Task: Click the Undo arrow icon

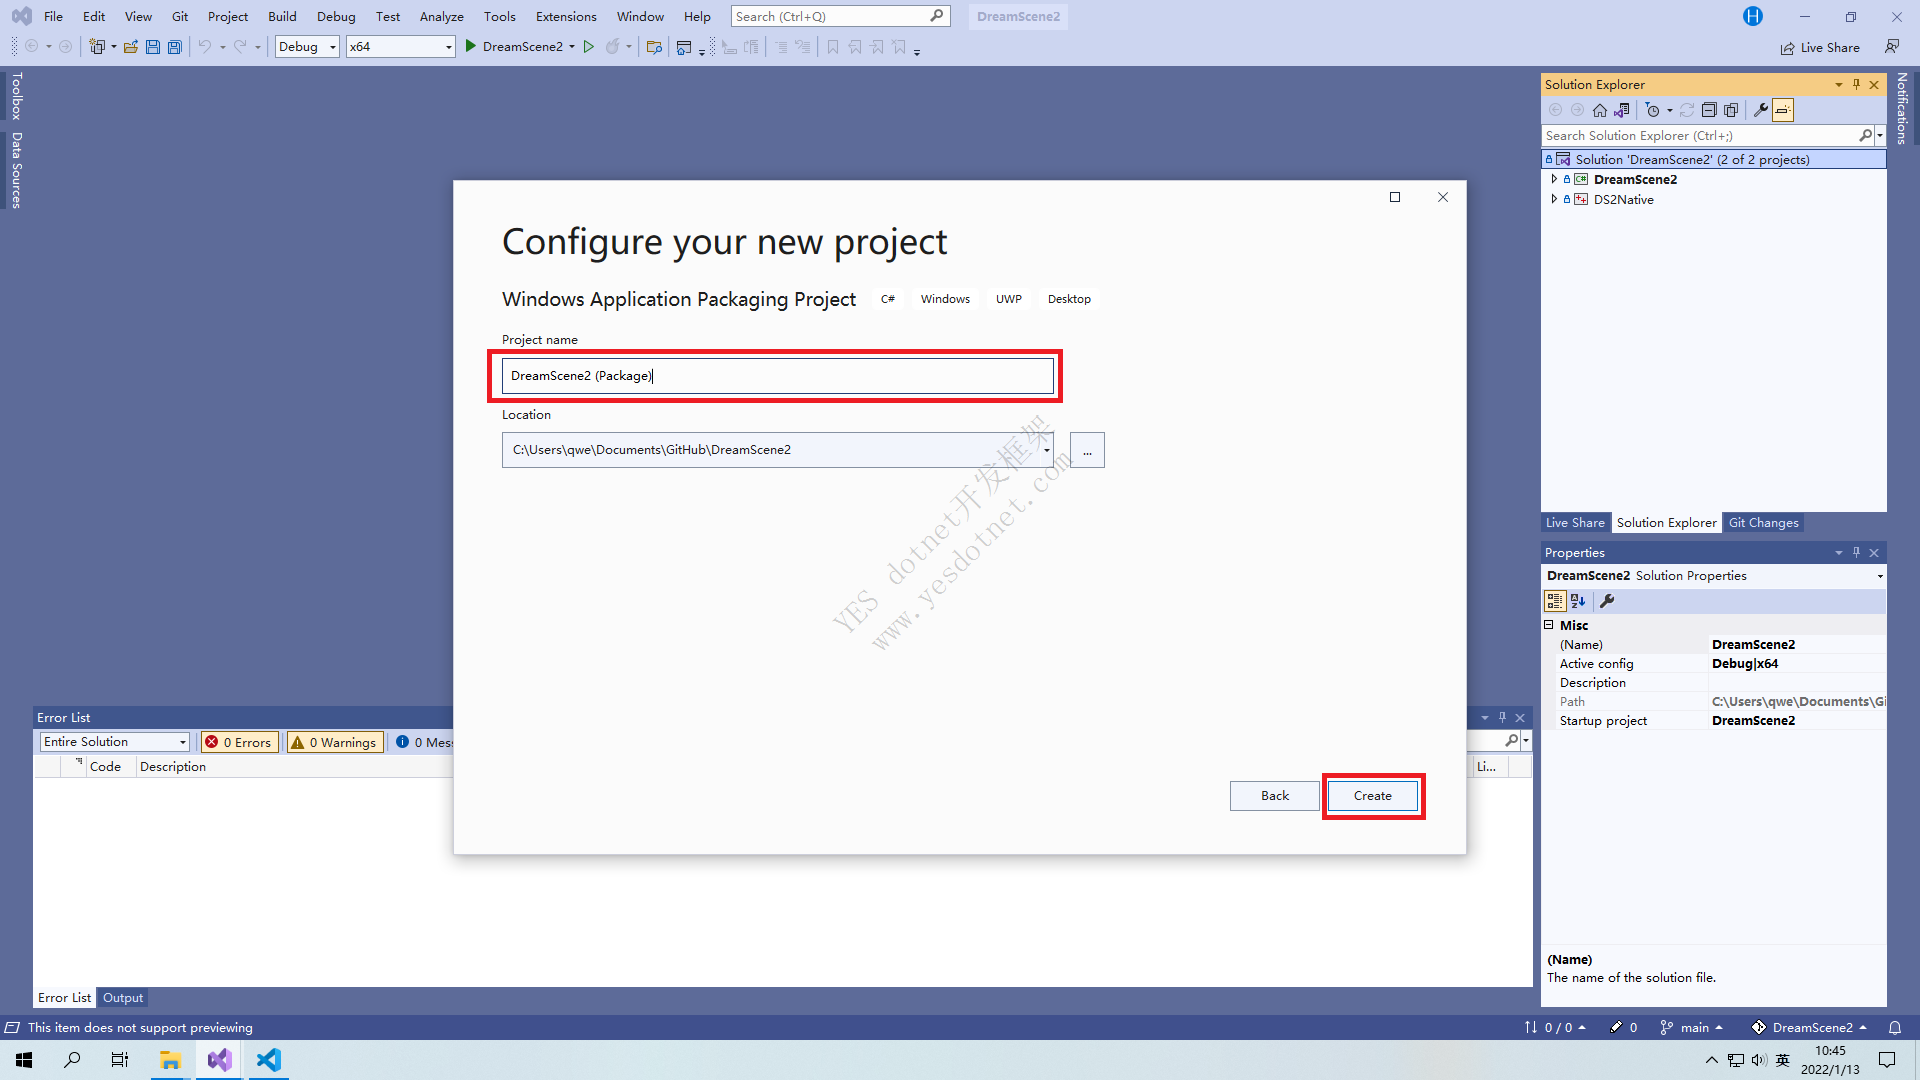Action: point(205,47)
